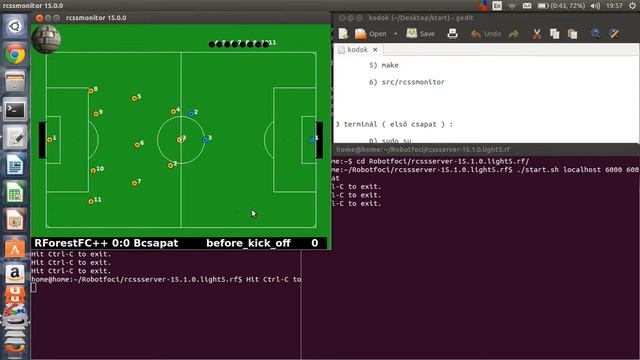Open the sound volume indicator
This screenshot has height=360, width=640.
click(x=595, y=6)
